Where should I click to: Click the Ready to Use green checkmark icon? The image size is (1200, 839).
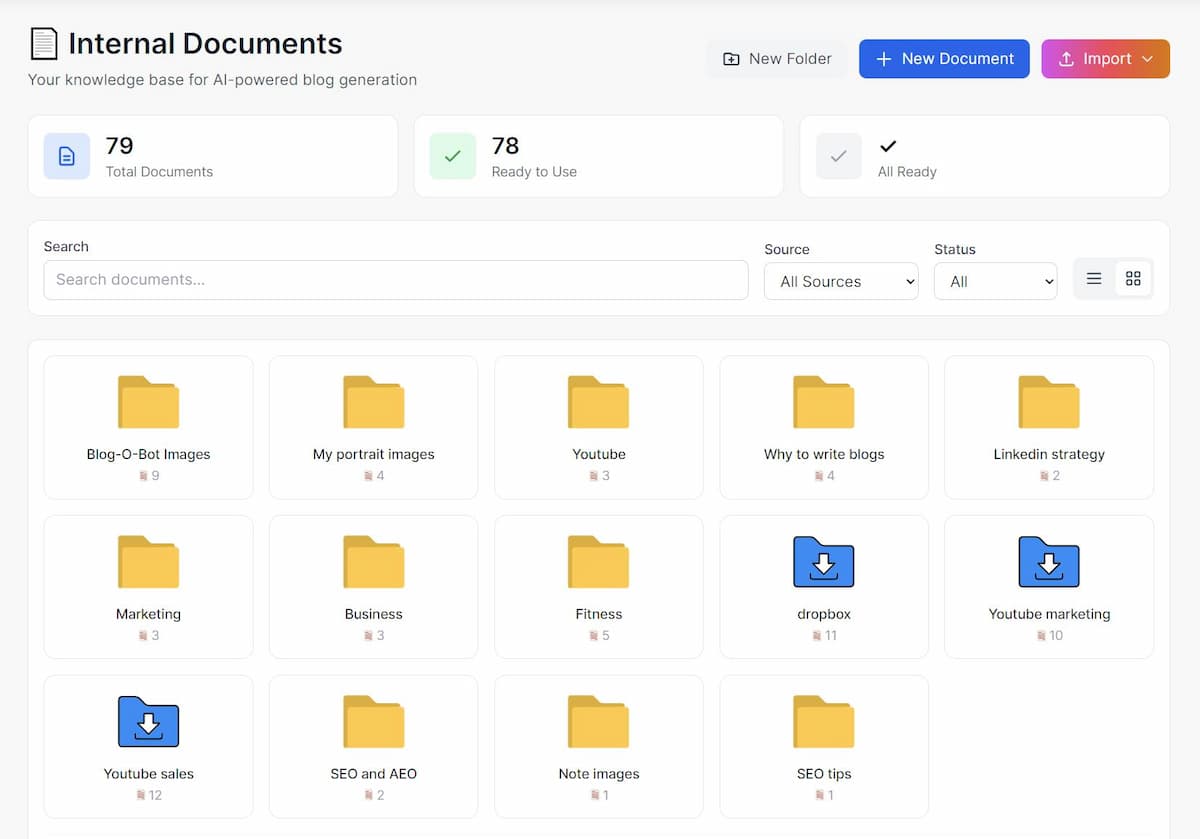tap(453, 156)
